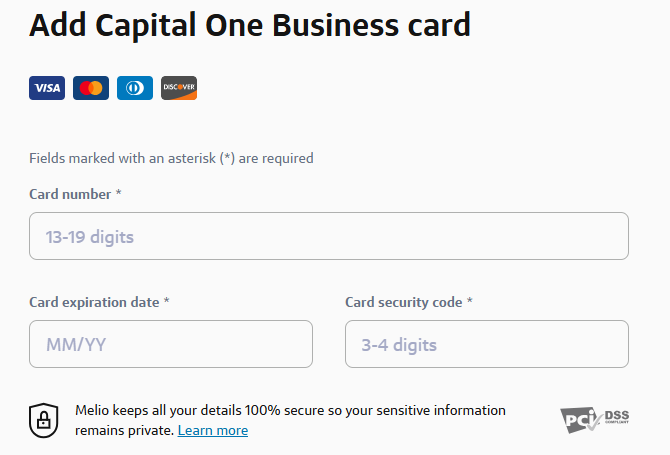Screen dimensions: 670x455
Task: Click the required fields asterisk note
Action: pos(171,158)
